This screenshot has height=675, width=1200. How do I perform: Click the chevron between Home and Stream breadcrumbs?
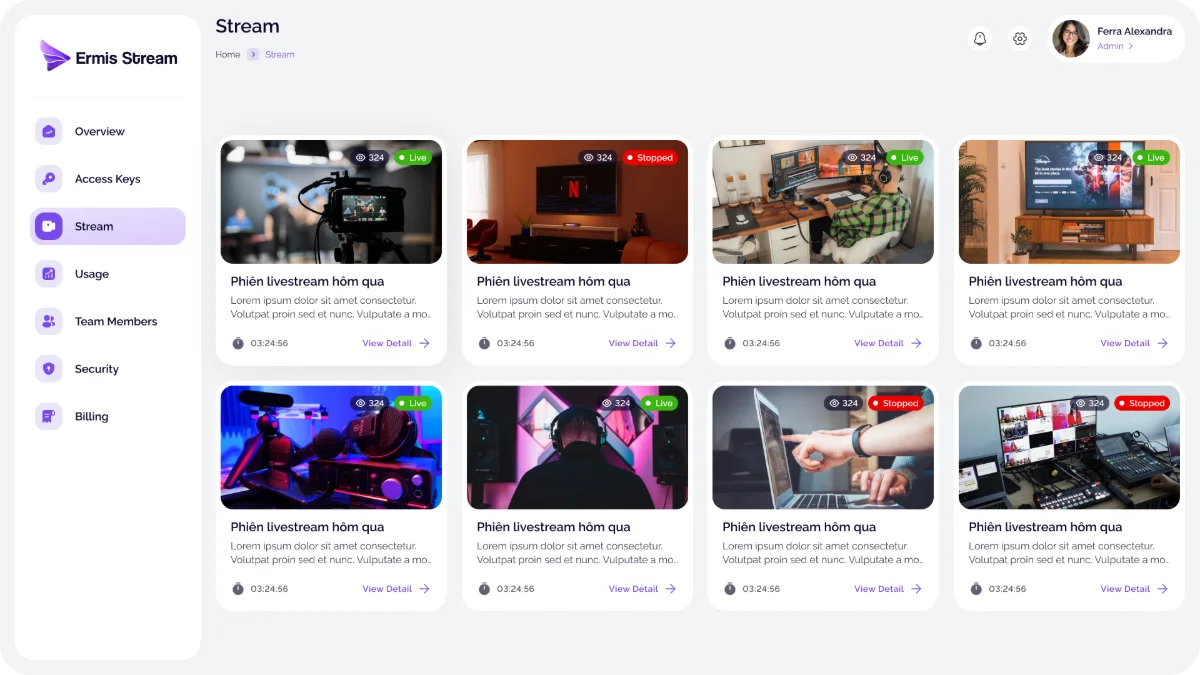pos(251,54)
